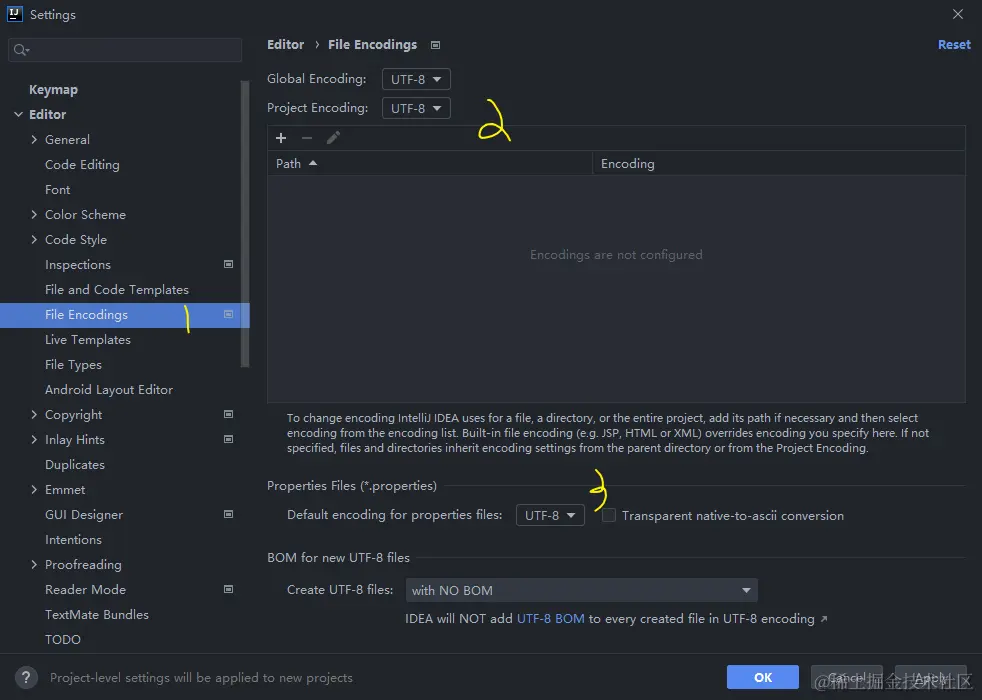The height and width of the screenshot is (700, 982).
Task: Open the Create UTF-8 files dropdown
Action: pyautogui.click(x=581, y=590)
